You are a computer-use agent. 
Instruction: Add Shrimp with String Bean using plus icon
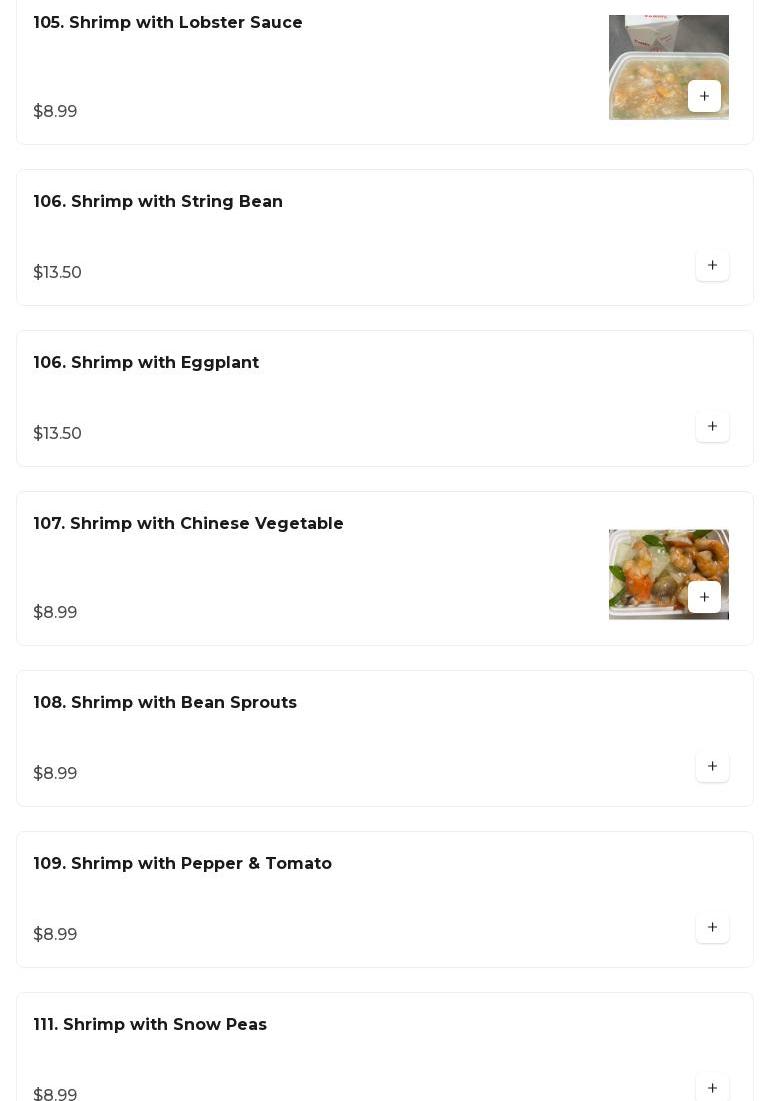(712, 265)
